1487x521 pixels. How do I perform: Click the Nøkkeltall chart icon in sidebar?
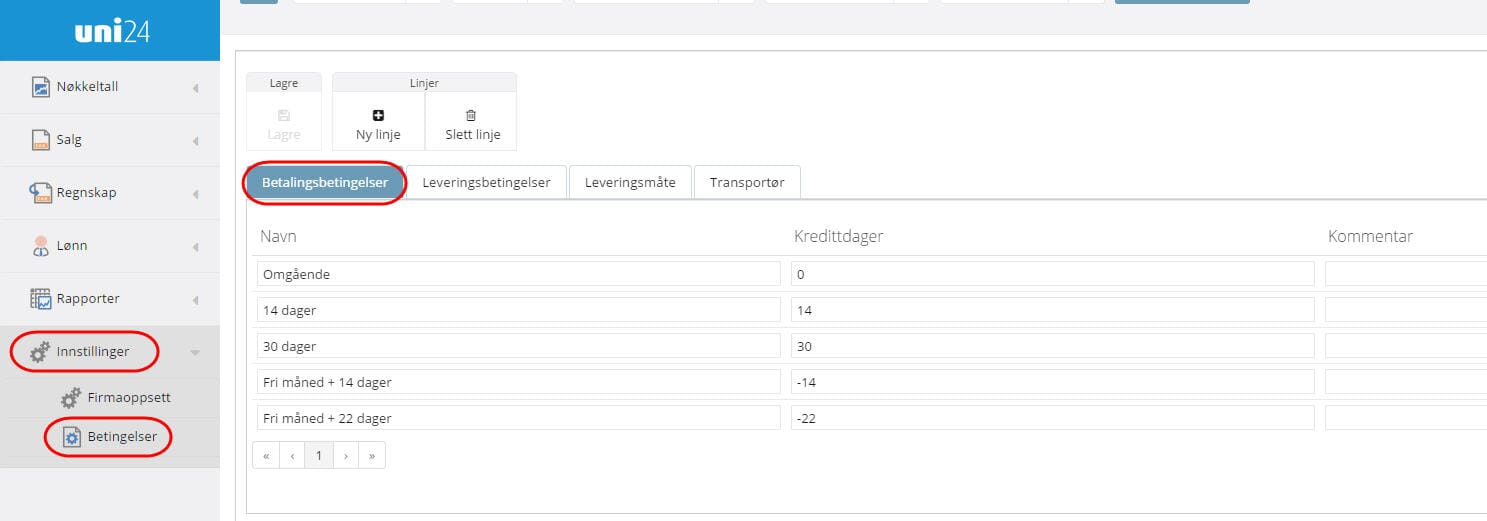tap(41, 87)
